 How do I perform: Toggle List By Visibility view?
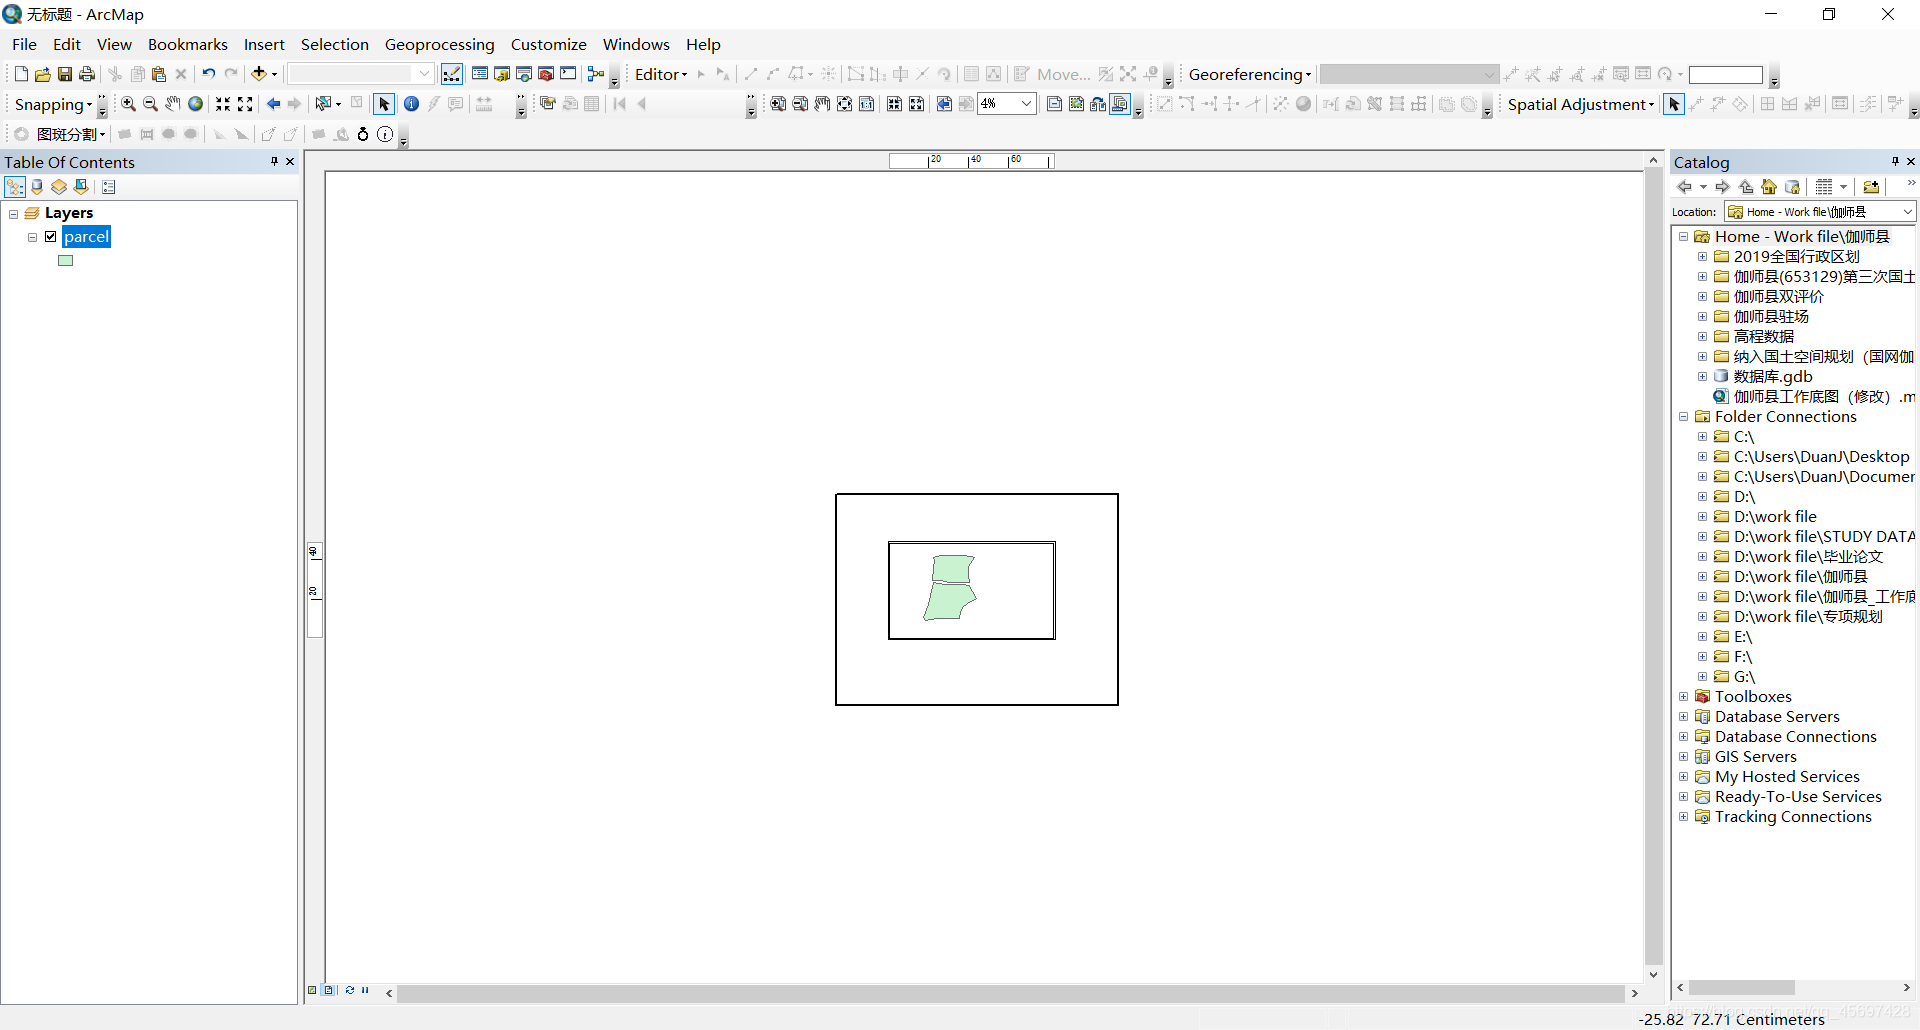pos(59,187)
